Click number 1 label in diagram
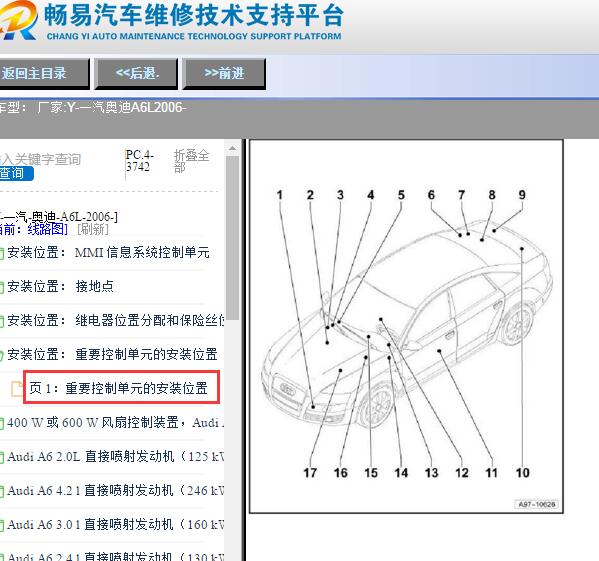The width and height of the screenshot is (599, 561). pyautogui.click(x=280, y=195)
